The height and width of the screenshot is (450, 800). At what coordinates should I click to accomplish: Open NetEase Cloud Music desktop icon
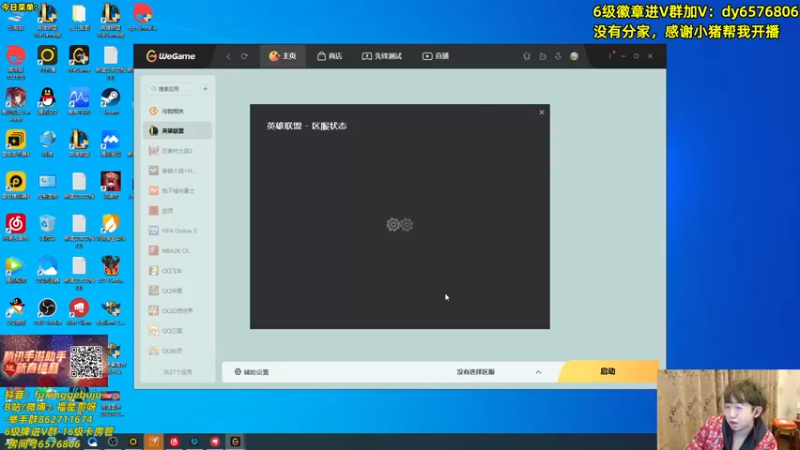coord(16,227)
